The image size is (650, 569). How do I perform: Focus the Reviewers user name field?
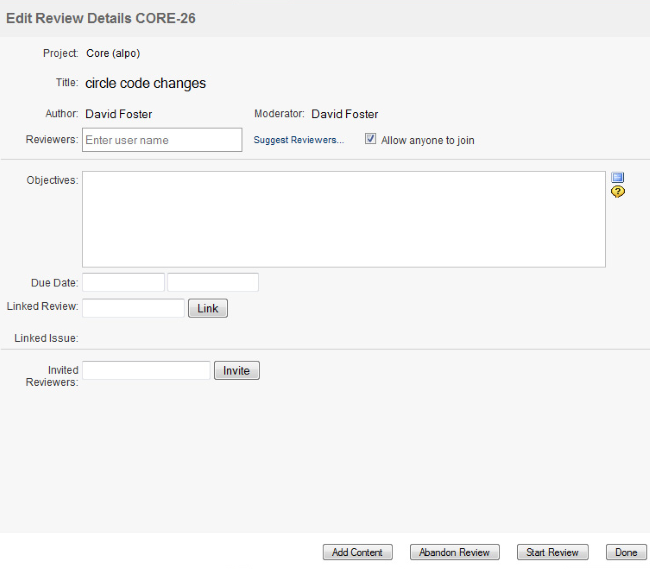point(162,140)
